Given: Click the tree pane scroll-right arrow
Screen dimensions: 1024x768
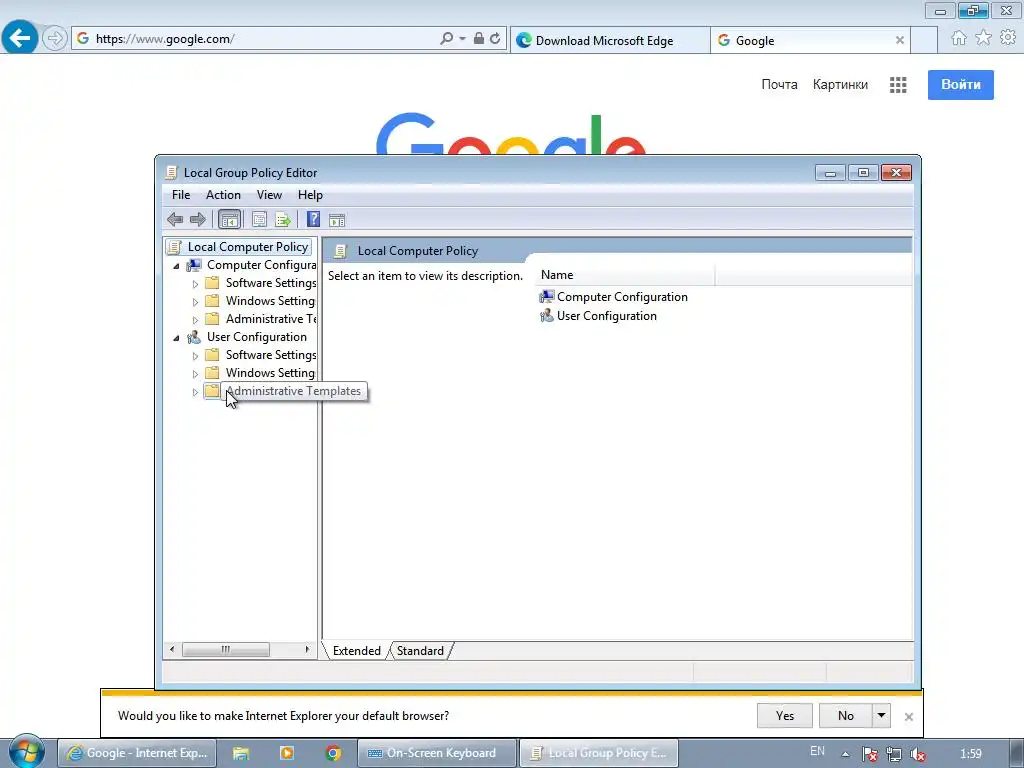Looking at the screenshot, I should 307,649.
